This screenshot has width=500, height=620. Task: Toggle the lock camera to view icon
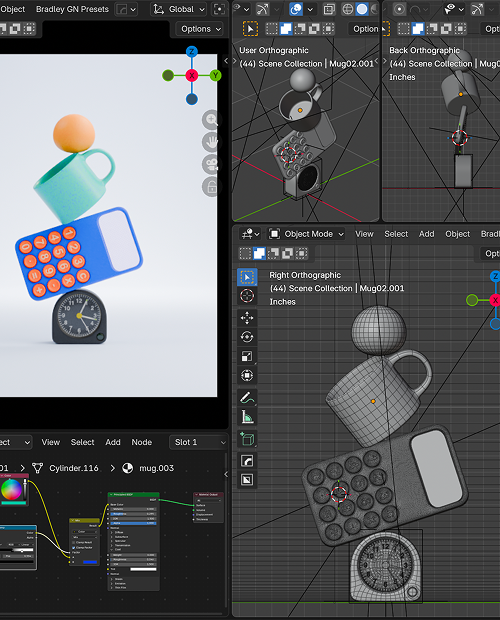pos(211,187)
